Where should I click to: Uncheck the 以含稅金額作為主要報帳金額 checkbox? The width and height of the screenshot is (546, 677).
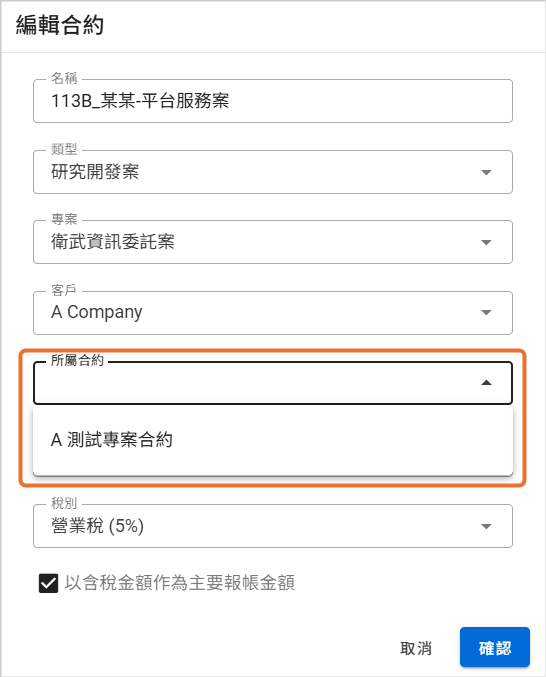click(48, 583)
